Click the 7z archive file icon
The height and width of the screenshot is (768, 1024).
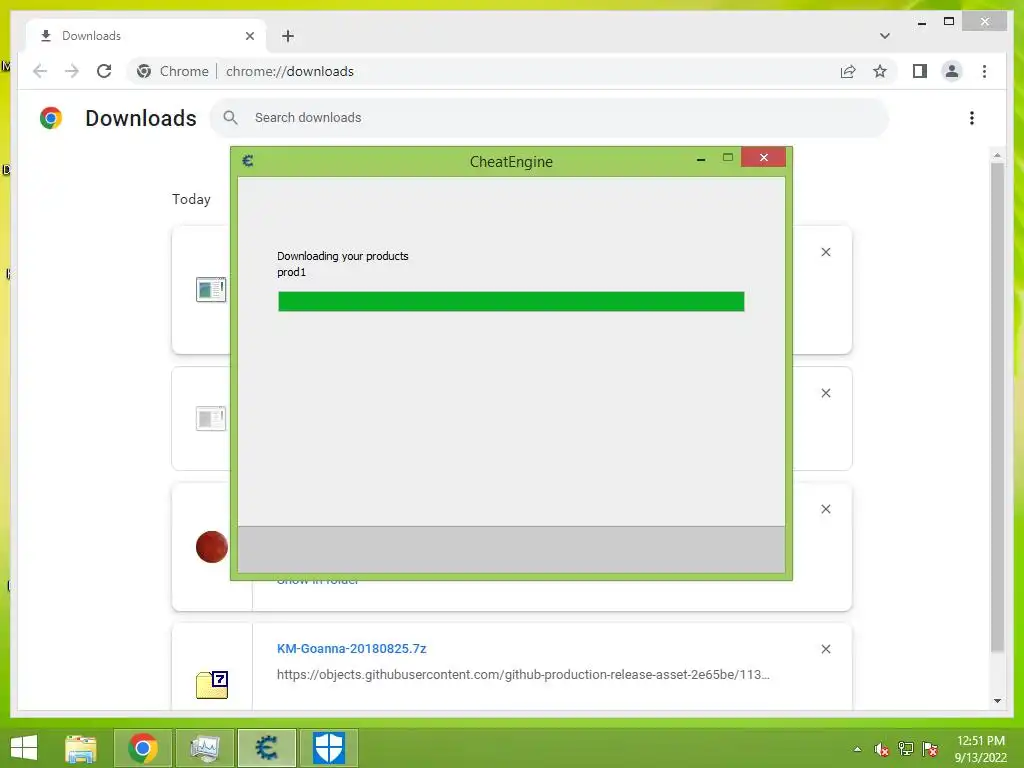[212, 684]
